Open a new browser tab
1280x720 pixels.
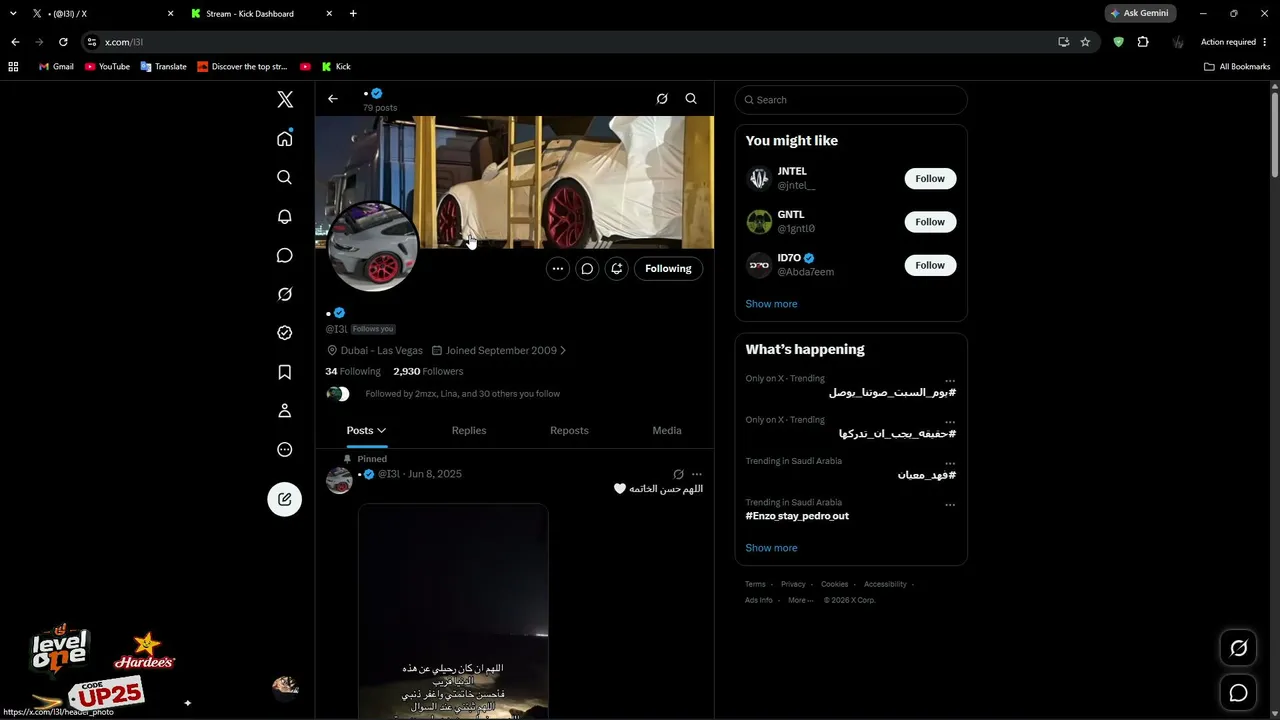point(353,14)
